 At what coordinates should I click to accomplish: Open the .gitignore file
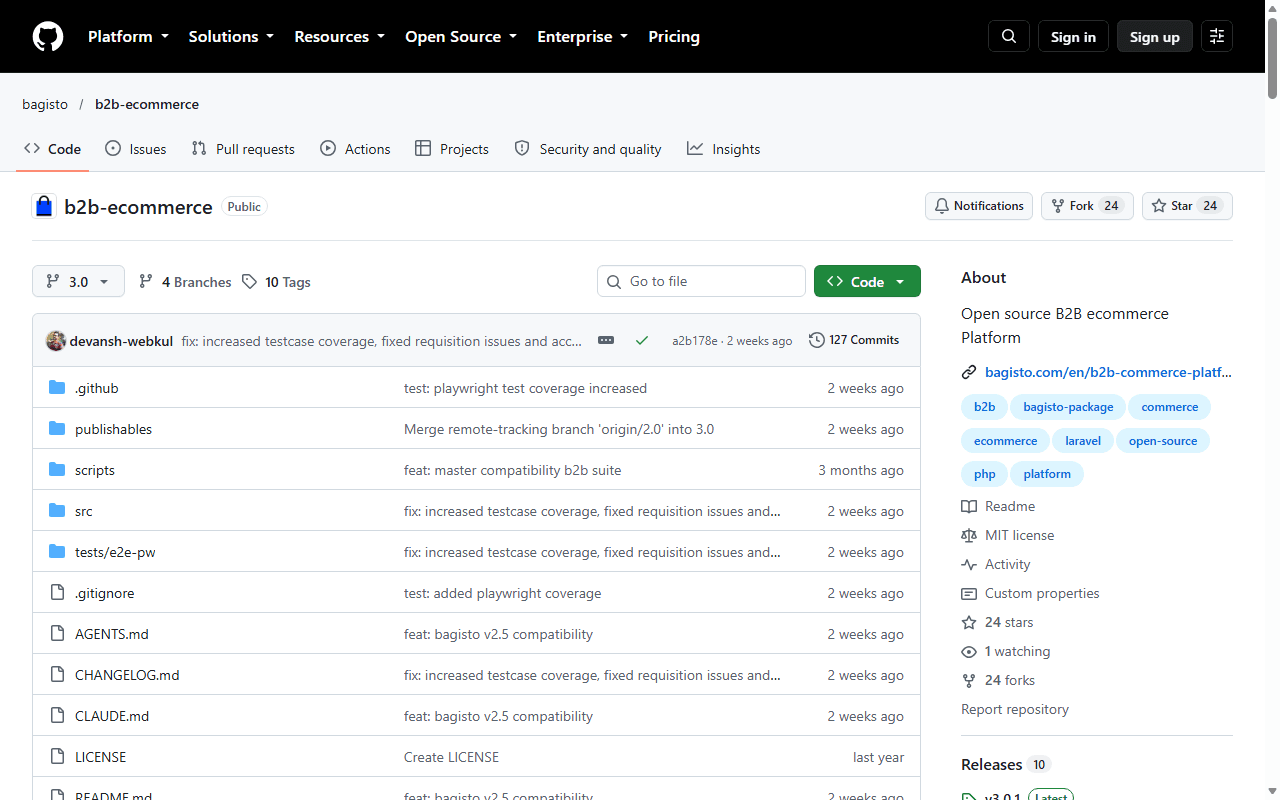(x=104, y=593)
